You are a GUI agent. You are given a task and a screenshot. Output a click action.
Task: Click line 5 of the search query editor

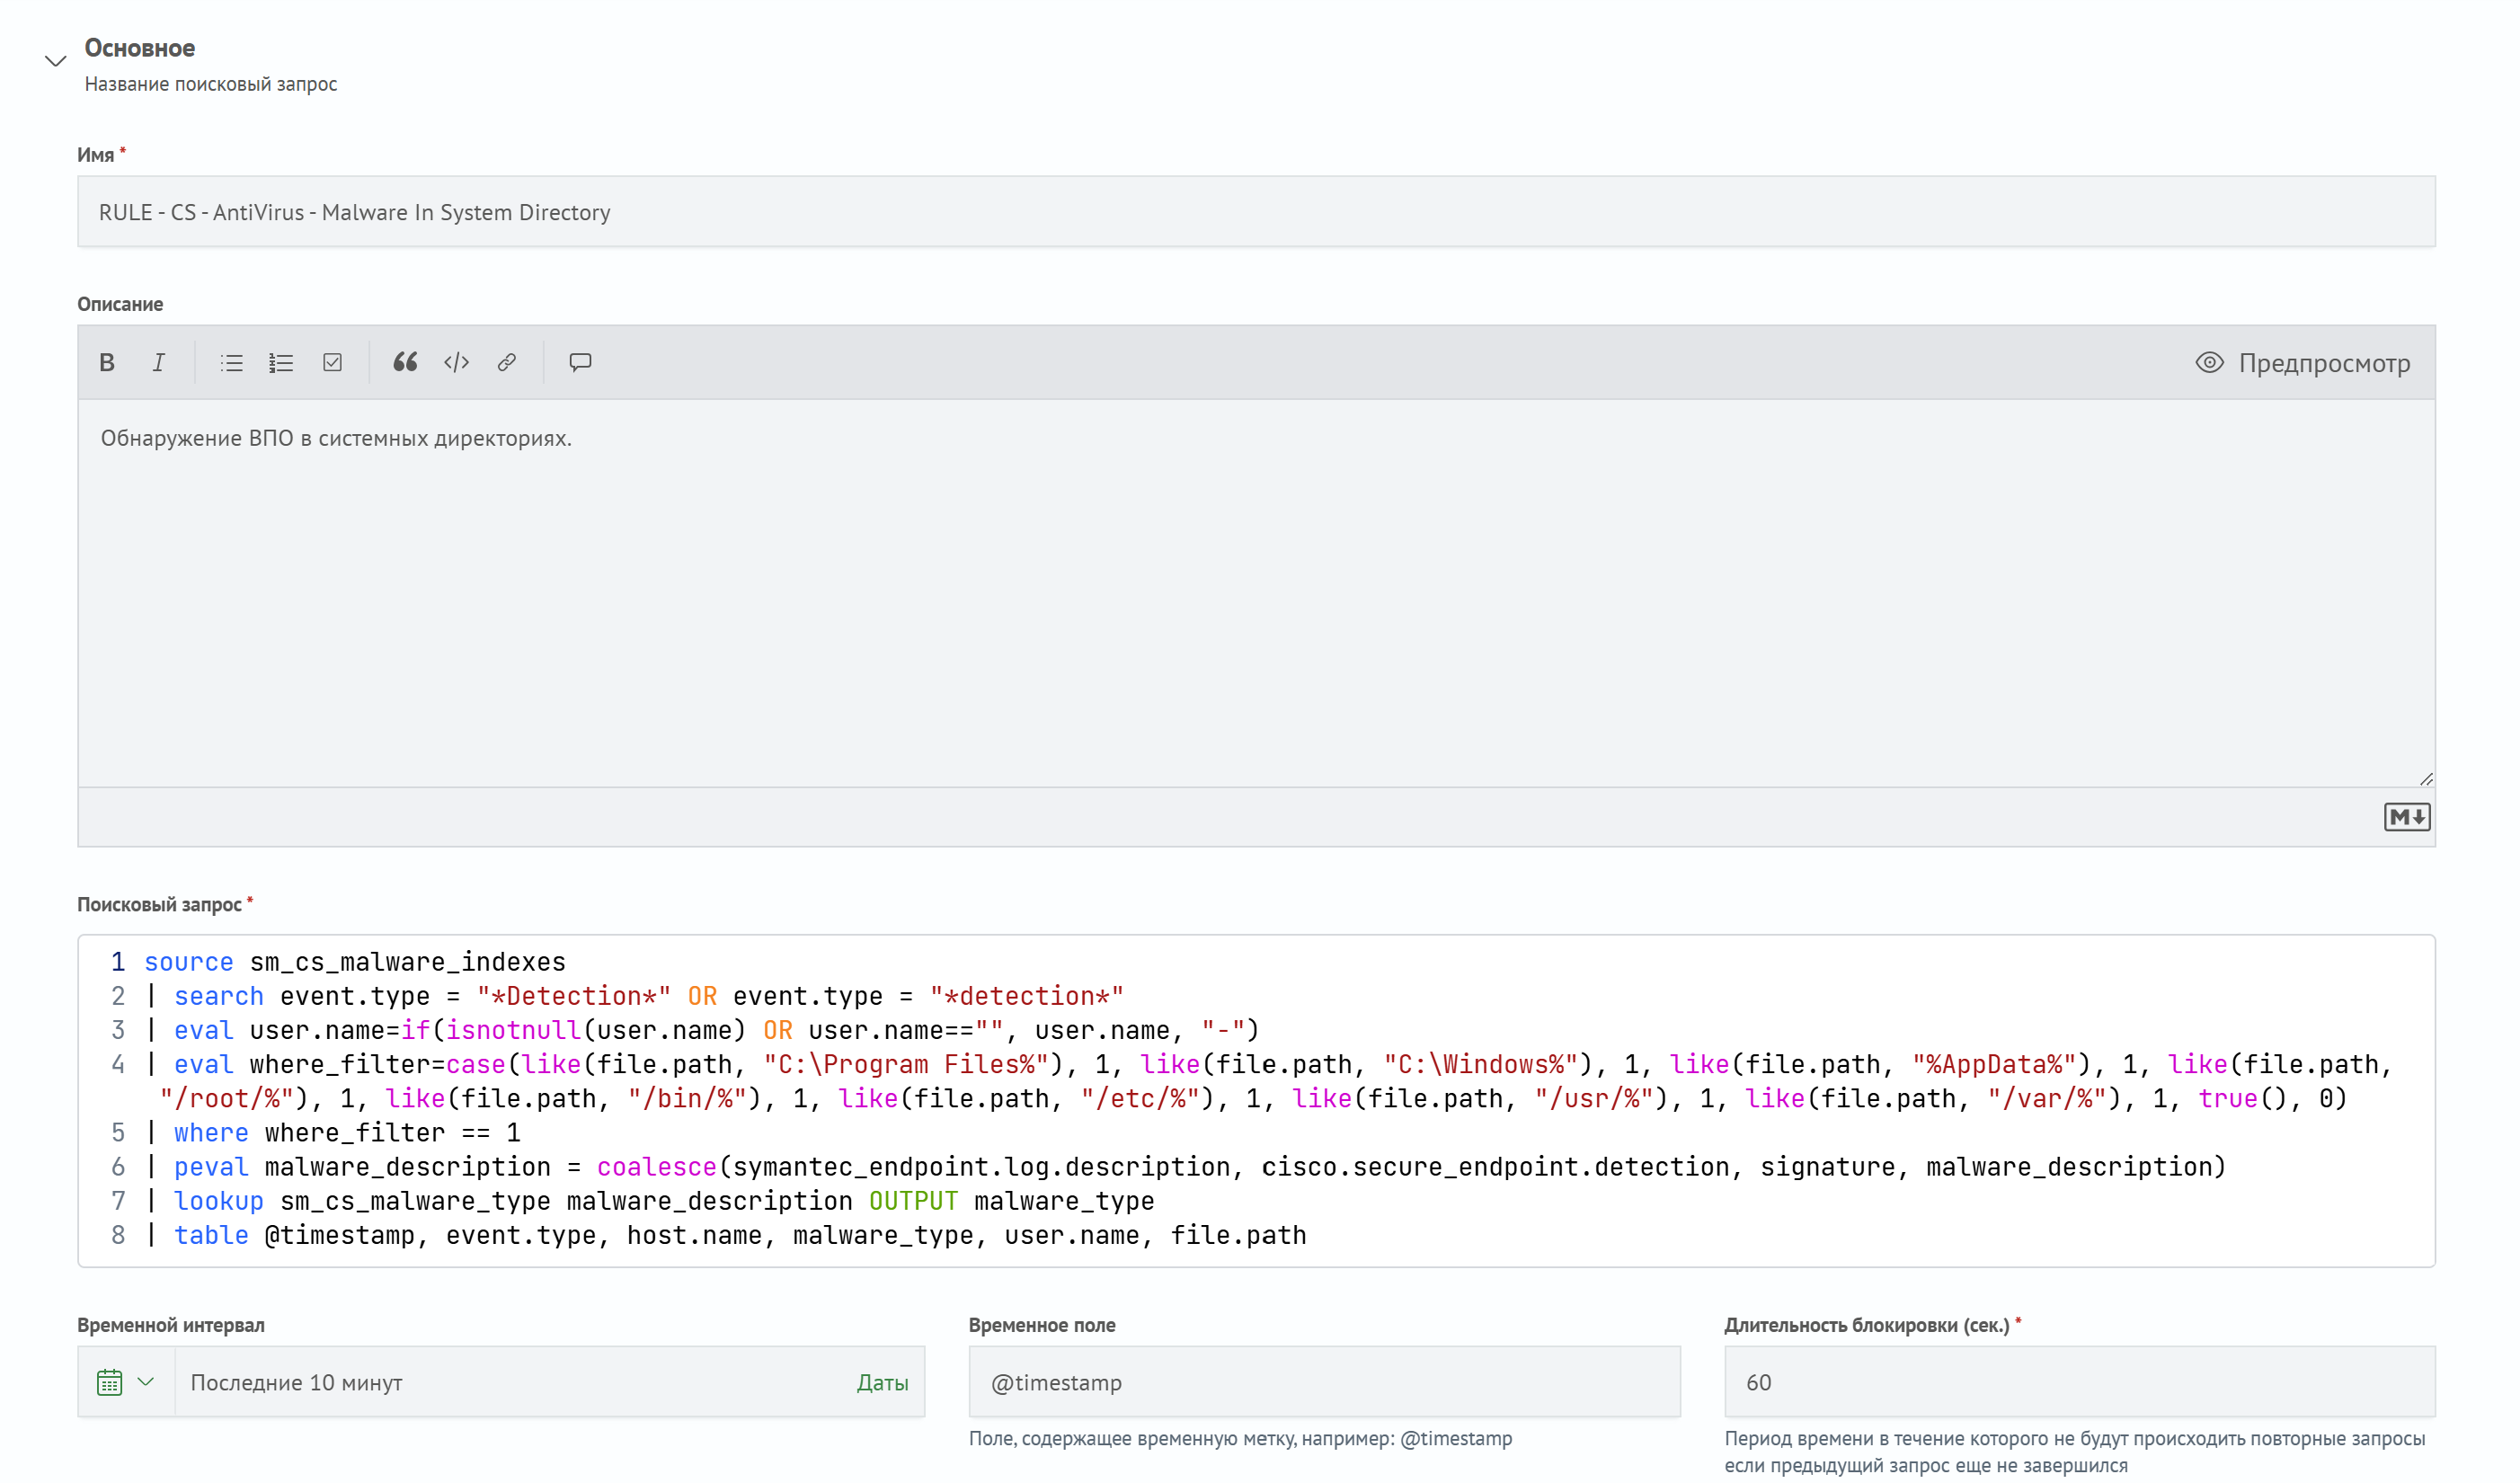800,1132
